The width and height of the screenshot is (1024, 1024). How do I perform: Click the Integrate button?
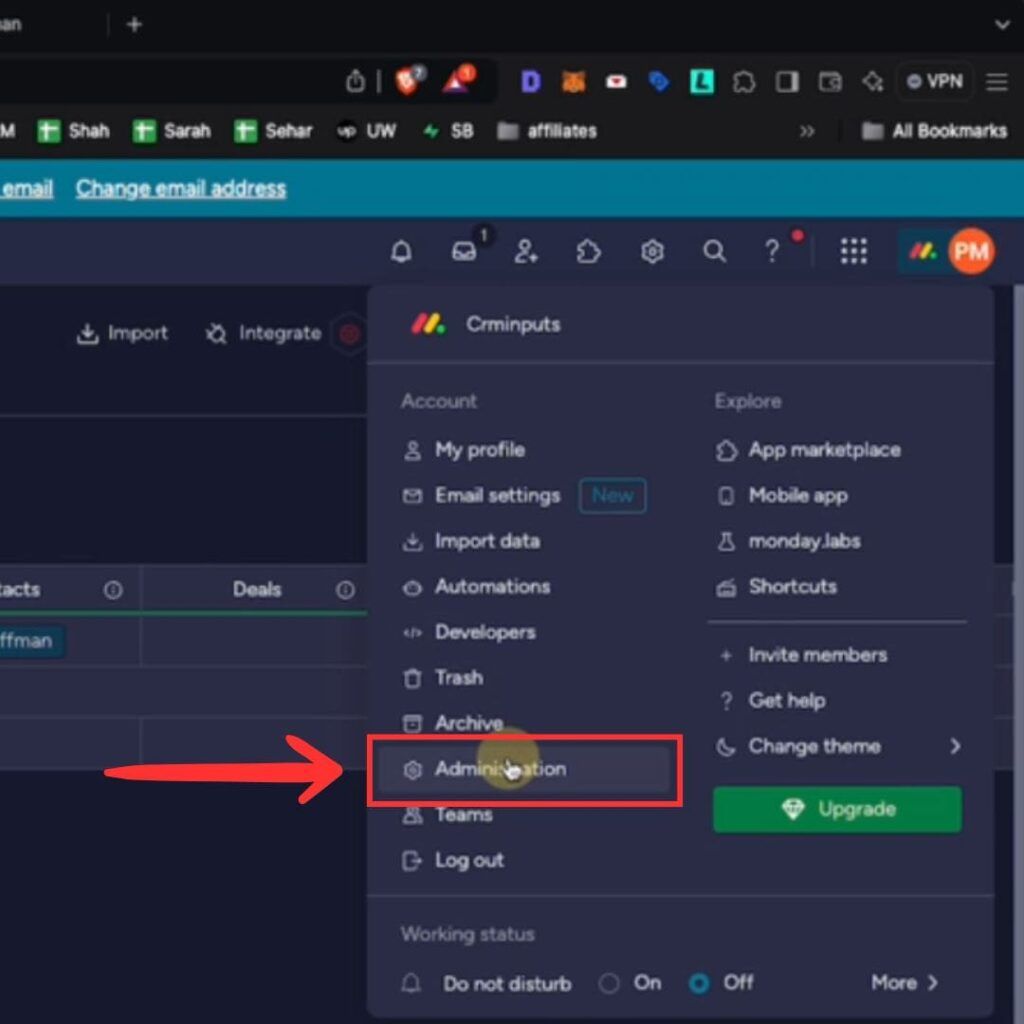264,334
